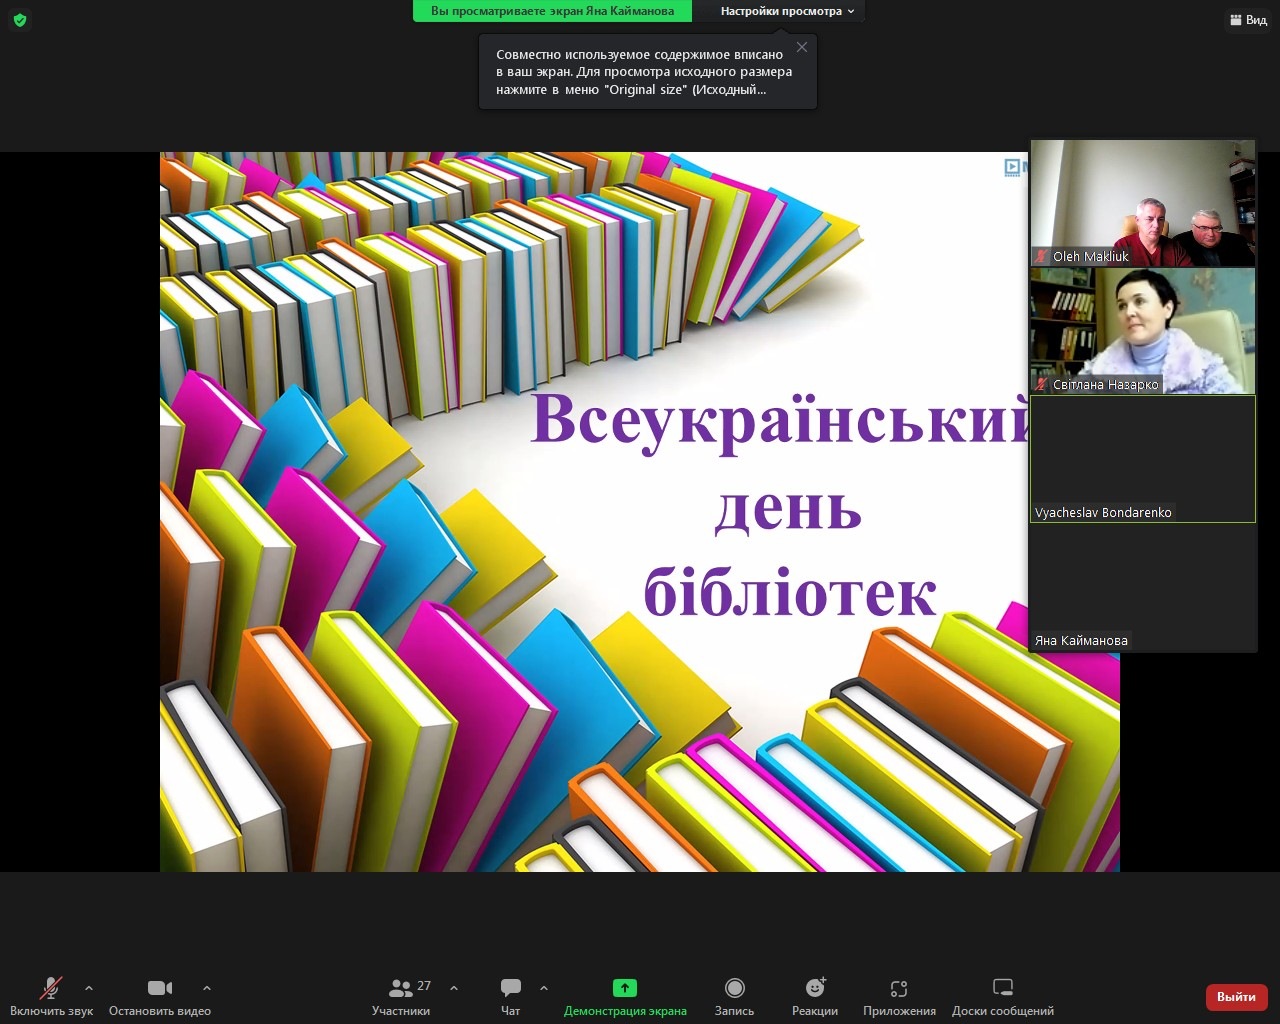Click the participant count 27

coord(424,986)
